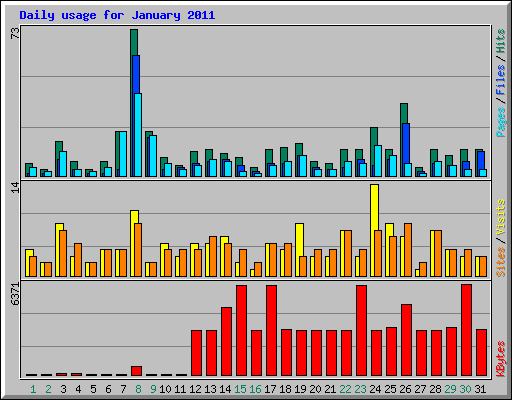Click day 30 on the date axis
Image resolution: width=512 pixels, height=400 pixels.
(465, 389)
